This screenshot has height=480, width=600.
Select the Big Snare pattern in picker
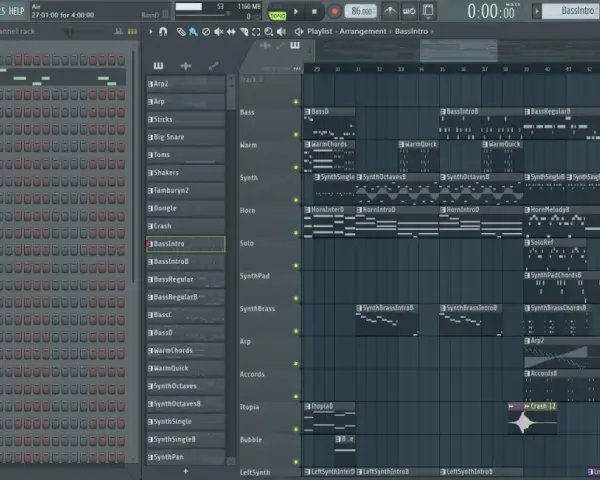point(186,137)
